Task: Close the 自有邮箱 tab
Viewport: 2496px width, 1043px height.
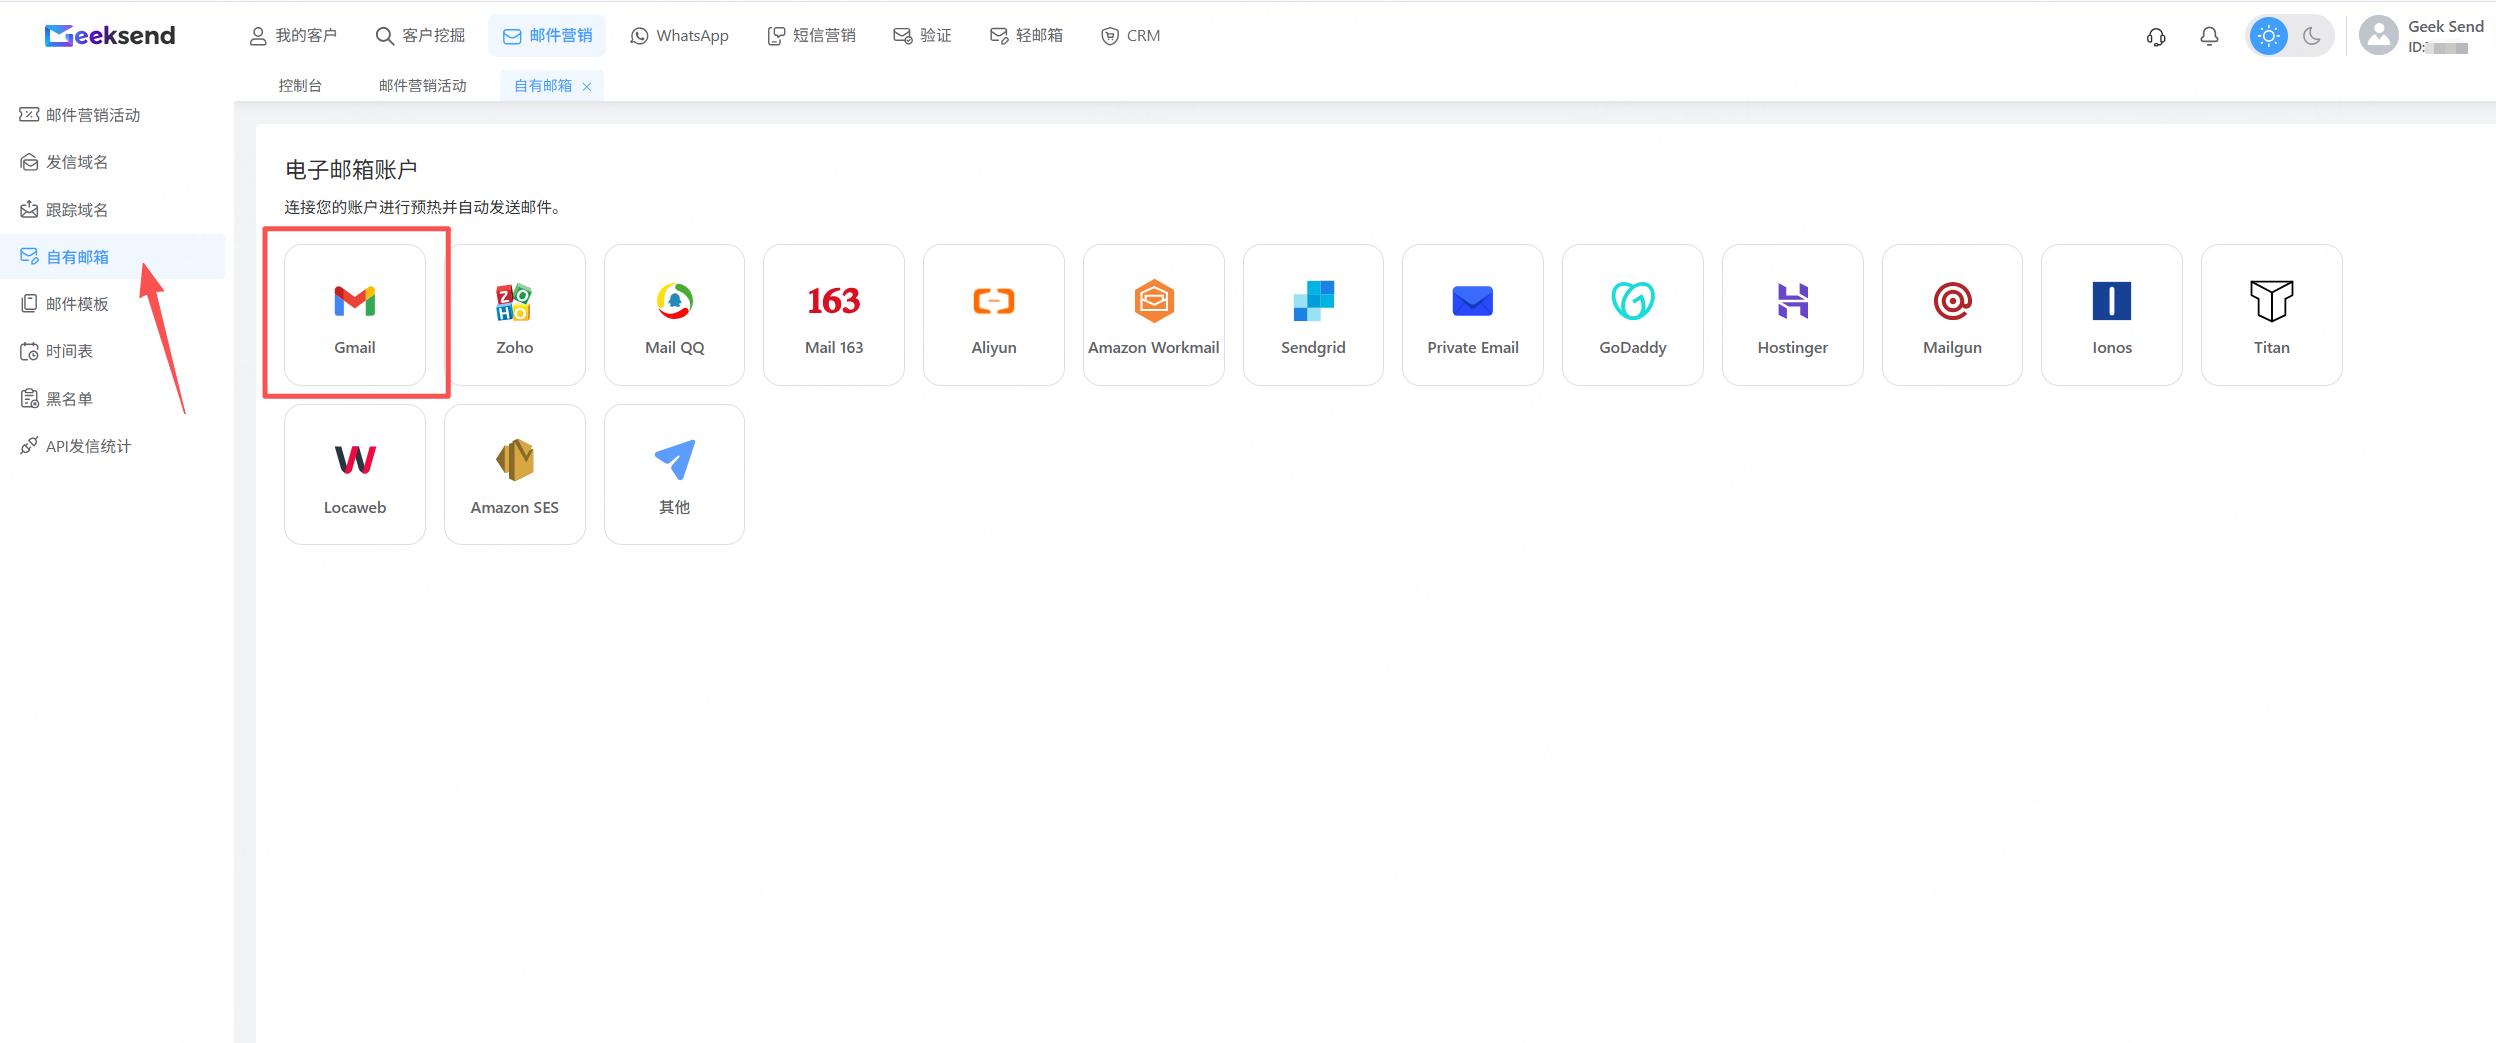Action: click(x=587, y=87)
